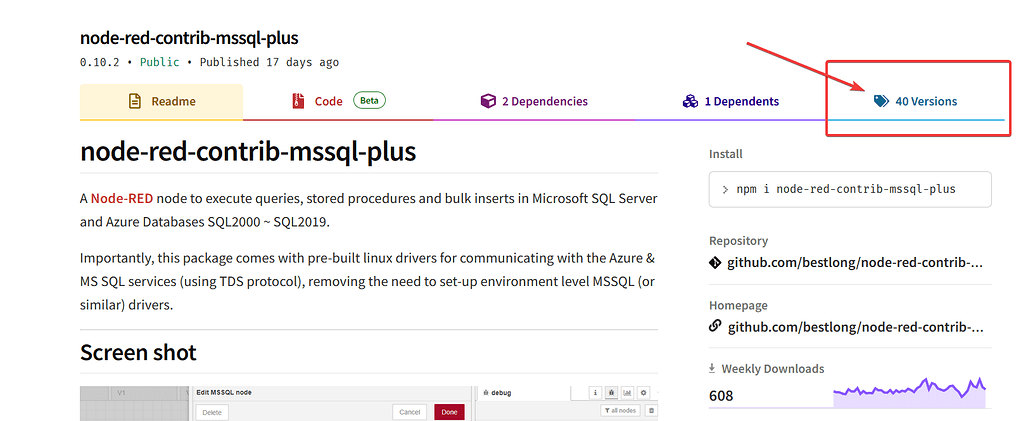Viewport: 1035px width, 421px height.
Task: Click the Done button in screenshot image
Action: [449, 412]
